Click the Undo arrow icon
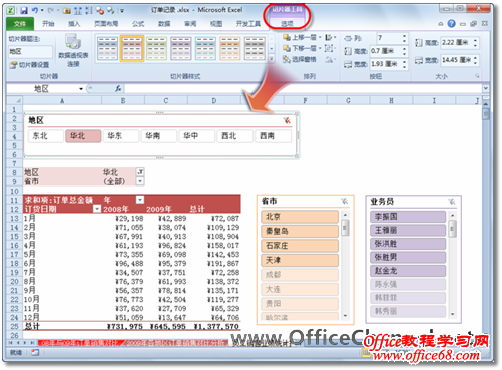Image resolution: width=502 pixels, height=370 pixels. pos(35,11)
